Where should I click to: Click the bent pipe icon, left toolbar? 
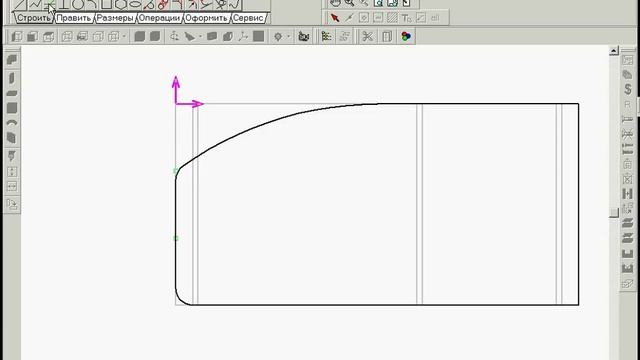[12, 60]
